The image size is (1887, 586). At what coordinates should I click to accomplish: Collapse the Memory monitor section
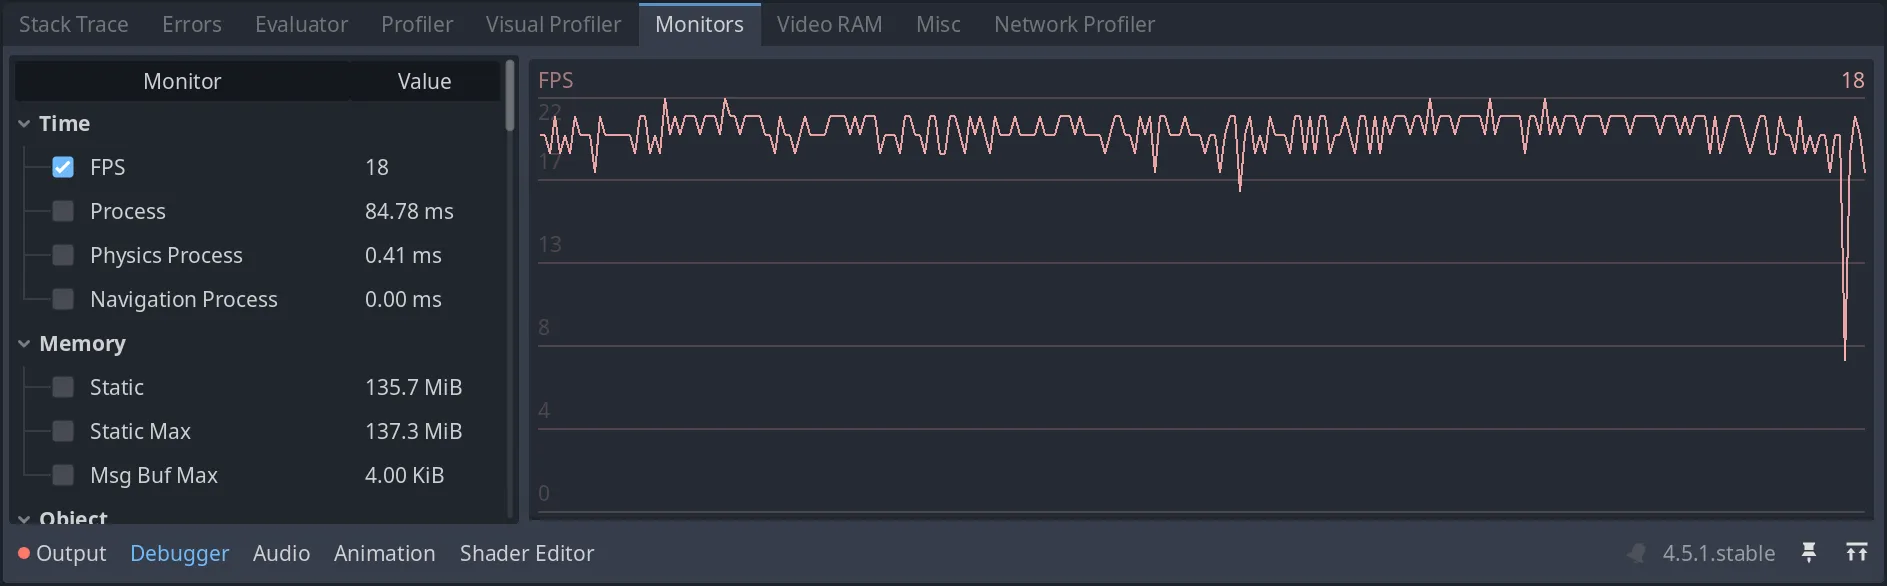pyautogui.click(x=23, y=343)
